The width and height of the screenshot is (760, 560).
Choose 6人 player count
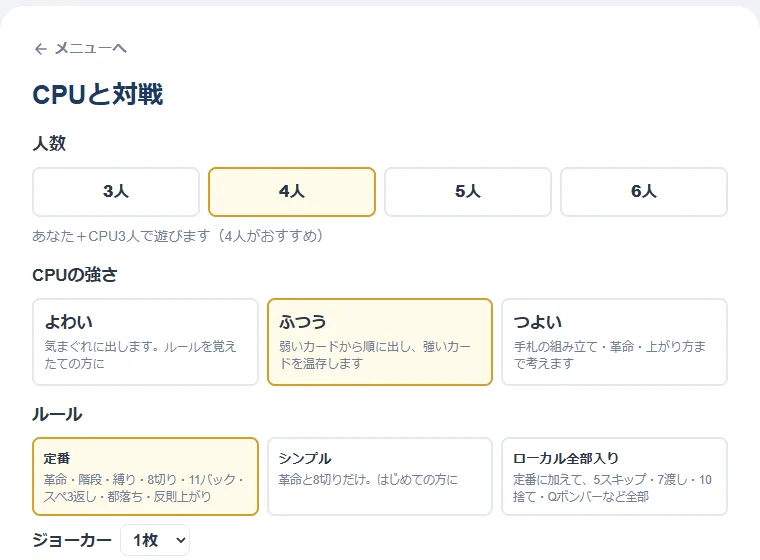pos(644,192)
